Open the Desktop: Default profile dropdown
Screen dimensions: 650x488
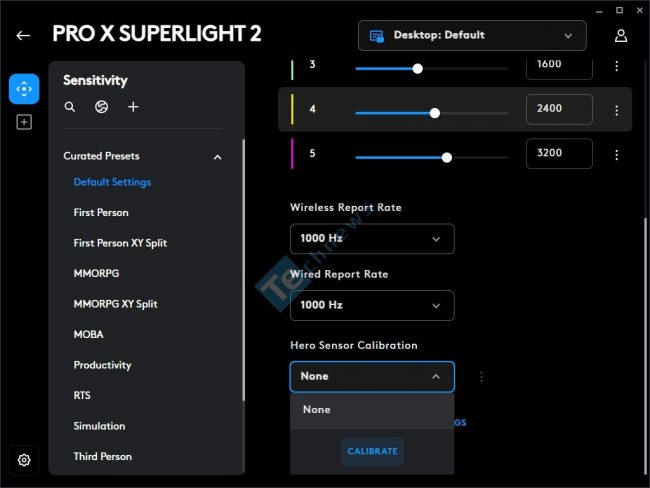472,36
